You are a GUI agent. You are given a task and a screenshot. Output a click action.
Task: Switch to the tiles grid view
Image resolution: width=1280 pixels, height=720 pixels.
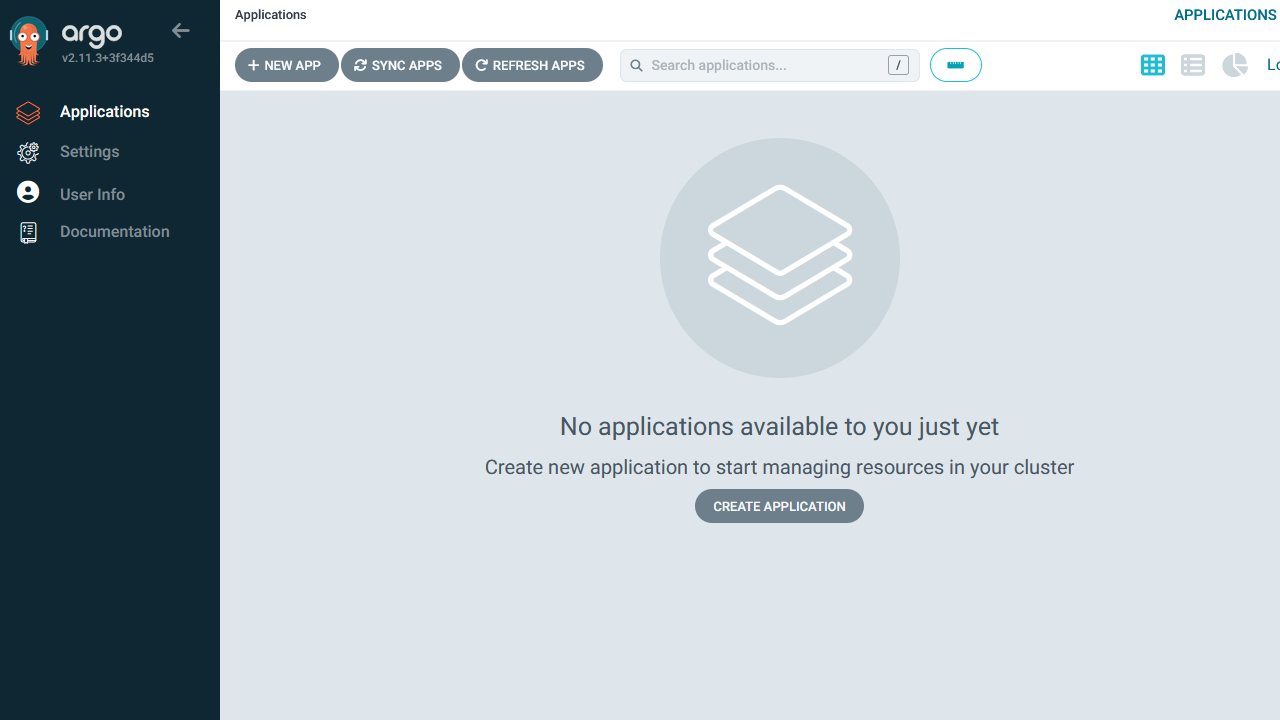pyautogui.click(x=1152, y=65)
